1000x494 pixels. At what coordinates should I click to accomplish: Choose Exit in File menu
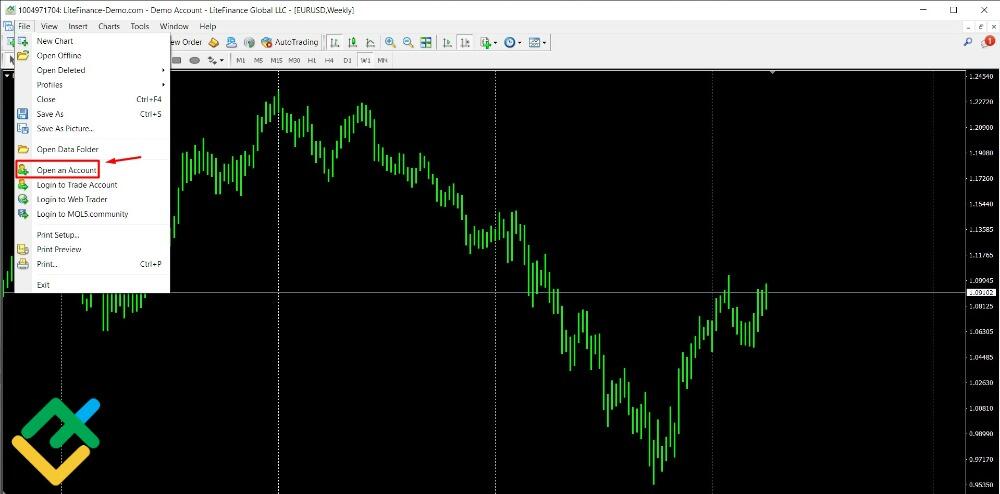click(92, 285)
